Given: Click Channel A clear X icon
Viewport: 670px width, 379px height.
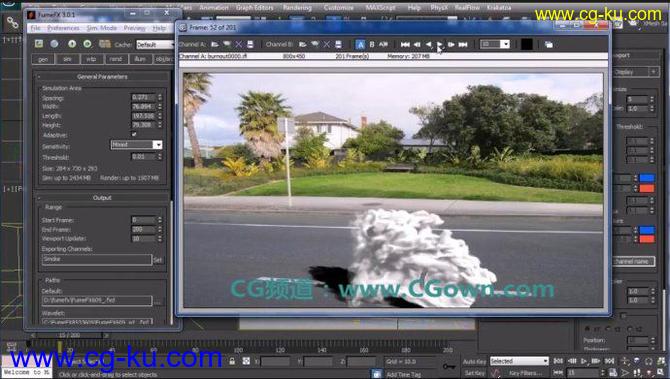Looking at the screenshot, I should click(238, 44).
